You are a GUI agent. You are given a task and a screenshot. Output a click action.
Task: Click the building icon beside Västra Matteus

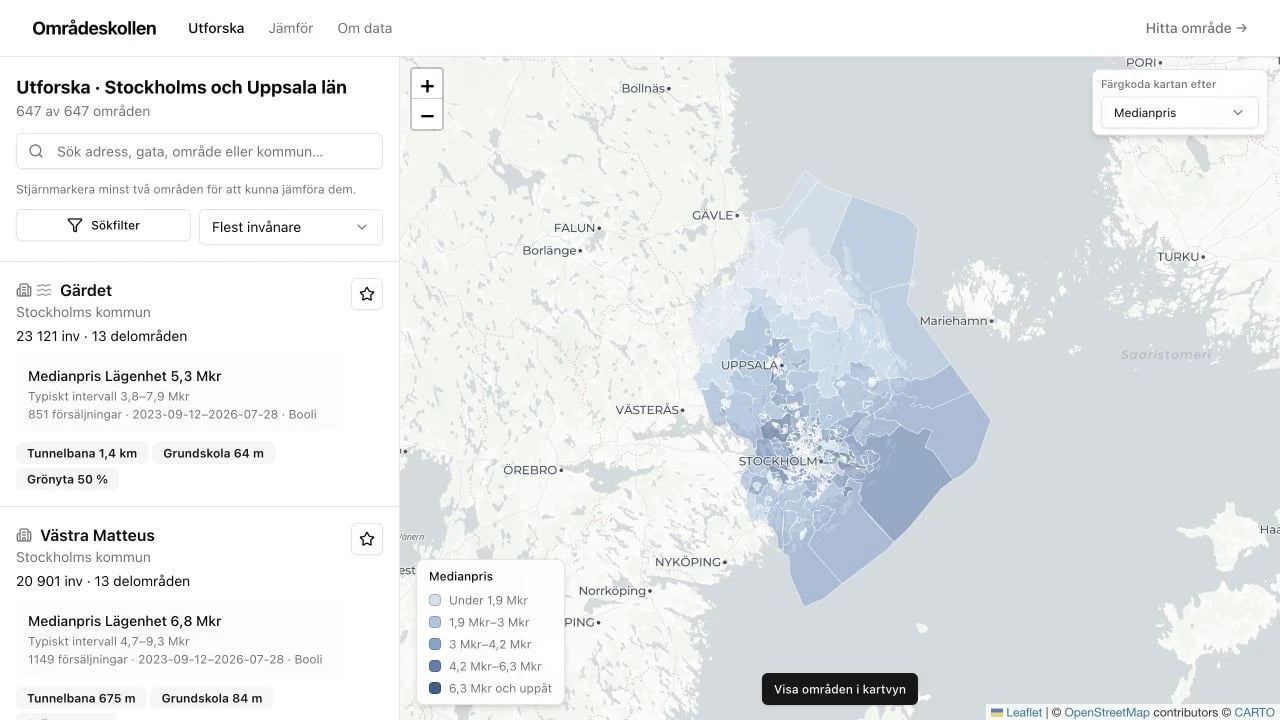pos(24,536)
